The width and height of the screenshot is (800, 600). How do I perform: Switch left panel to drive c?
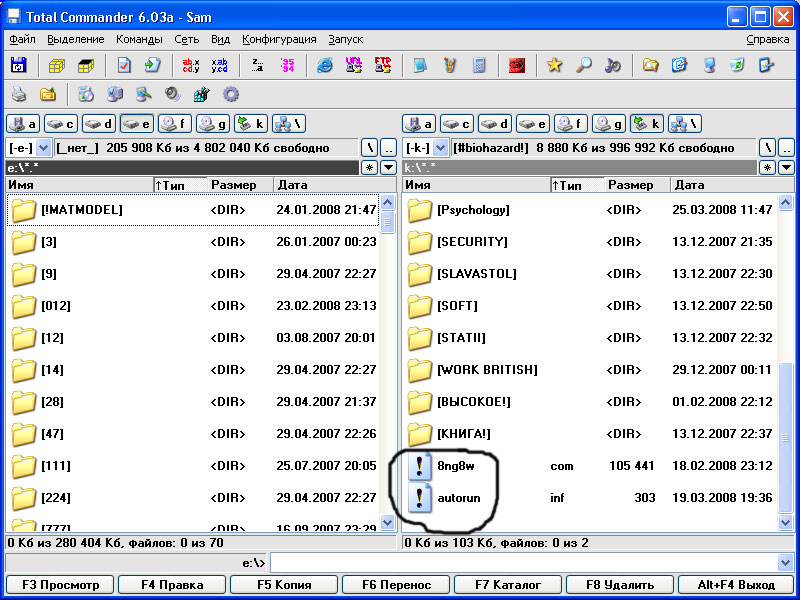pos(61,124)
